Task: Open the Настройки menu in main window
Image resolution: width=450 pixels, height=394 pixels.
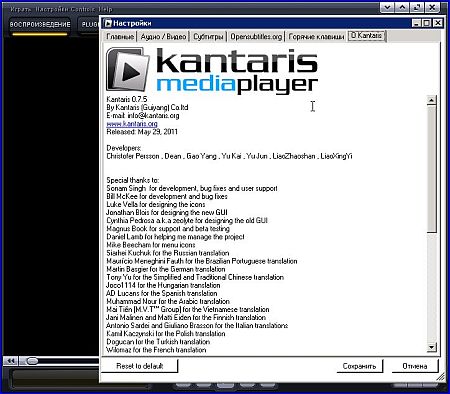Action: (x=52, y=9)
